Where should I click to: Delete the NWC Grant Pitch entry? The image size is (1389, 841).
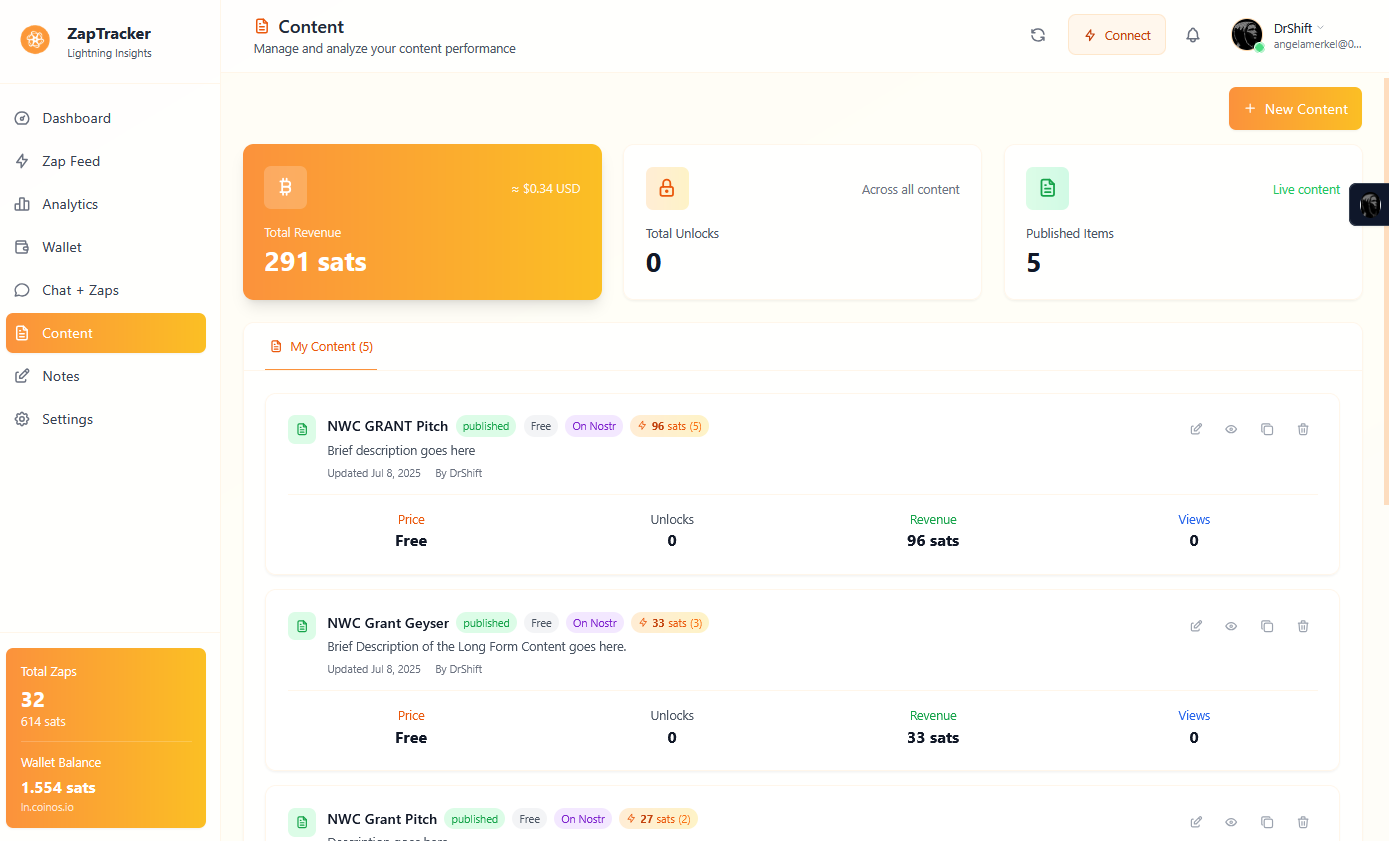coord(1303,821)
